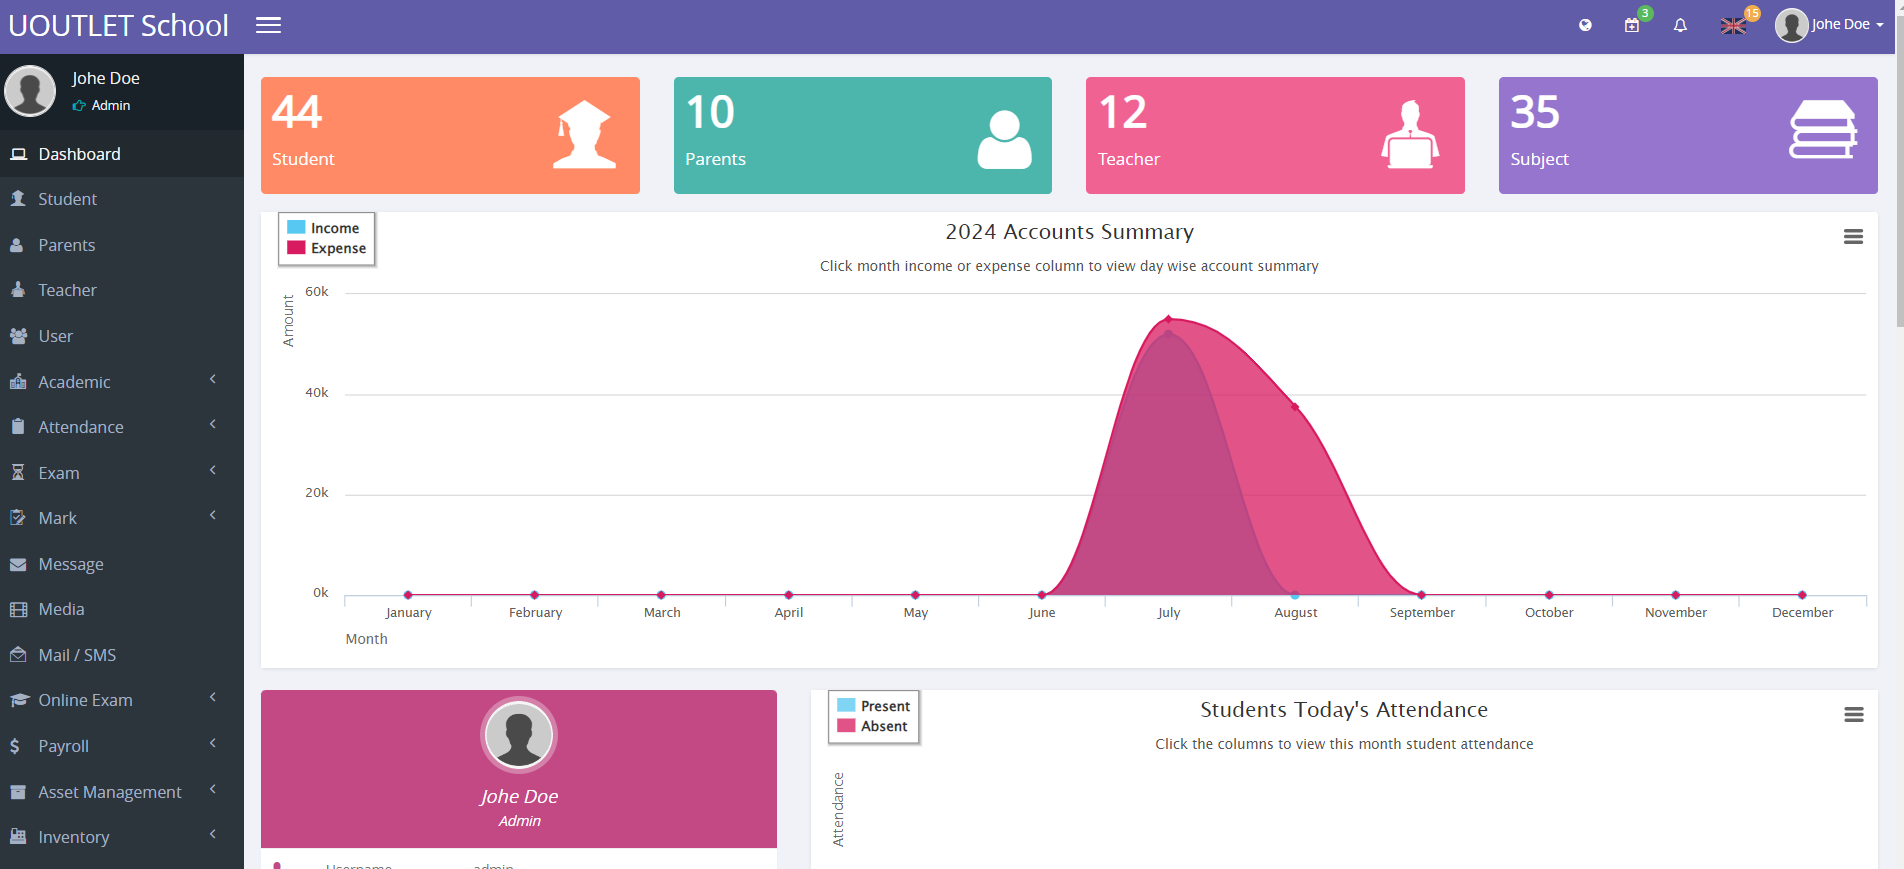
Task: Open the UK flag language selector
Action: 1733,26
